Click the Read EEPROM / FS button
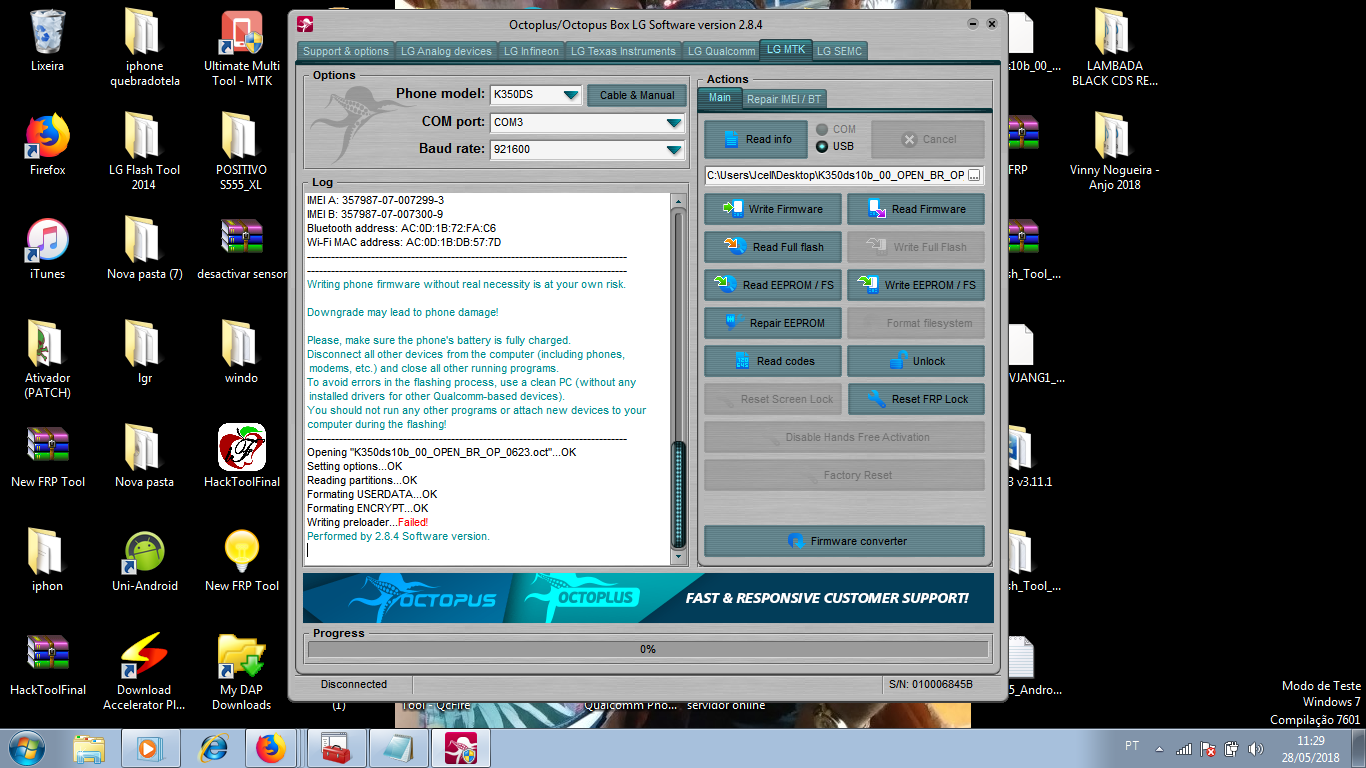 tap(774, 285)
